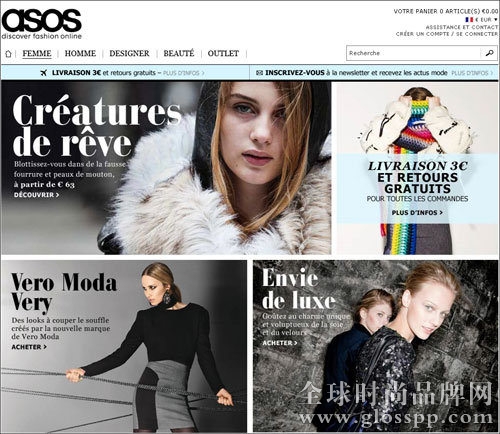Select the DESIGNER menu item
Image resolution: width=500 pixels, height=434 pixels.
(x=129, y=53)
